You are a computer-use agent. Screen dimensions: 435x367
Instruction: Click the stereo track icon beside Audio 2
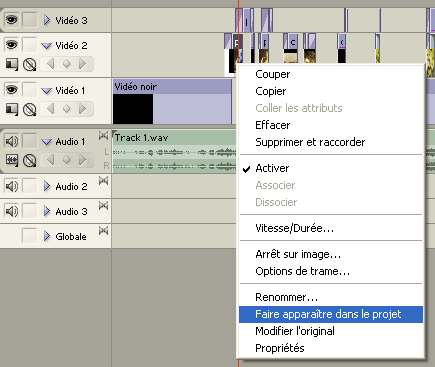(103, 181)
